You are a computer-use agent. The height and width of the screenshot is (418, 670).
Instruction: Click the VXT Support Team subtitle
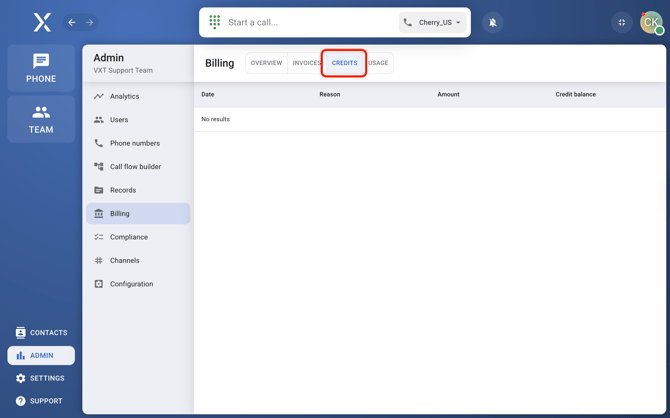coord(123,71)
